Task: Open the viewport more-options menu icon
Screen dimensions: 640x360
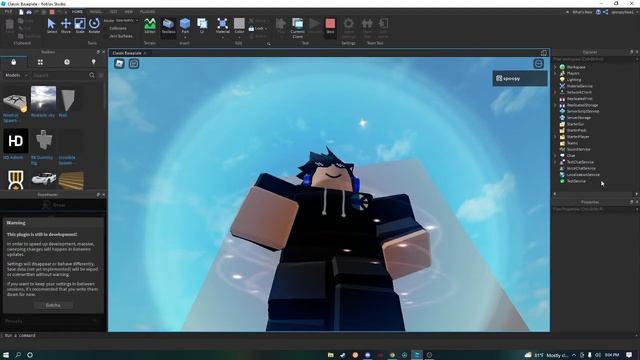Action: coord(539,64)
